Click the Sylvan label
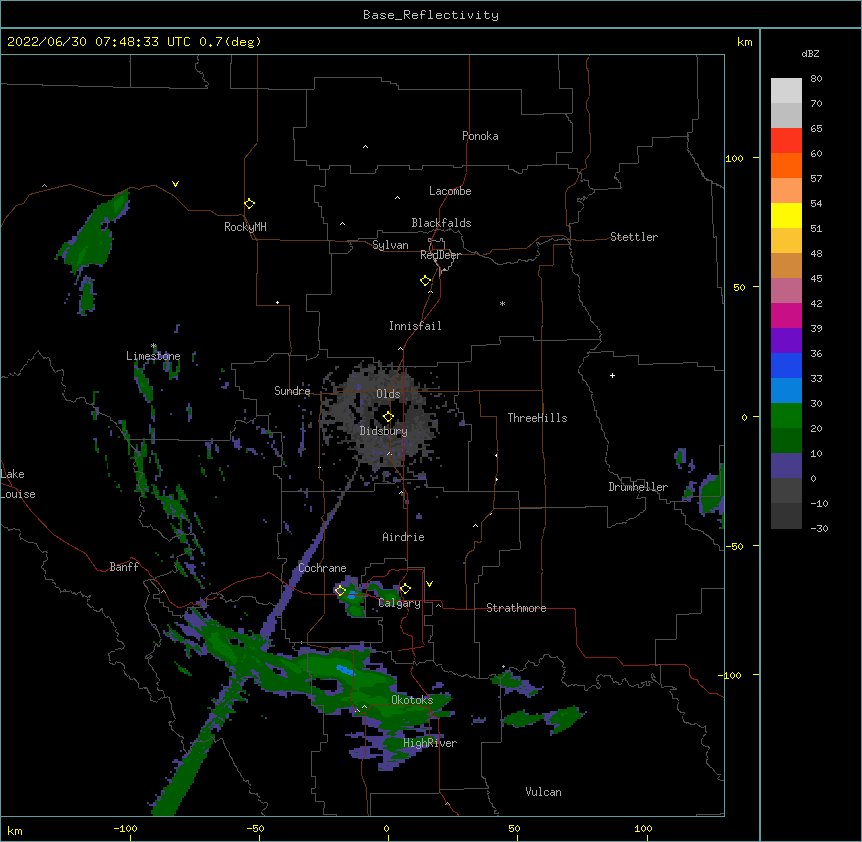Viewport: 862px width, 842px height. pyautogui.click(x=390, y=245)
